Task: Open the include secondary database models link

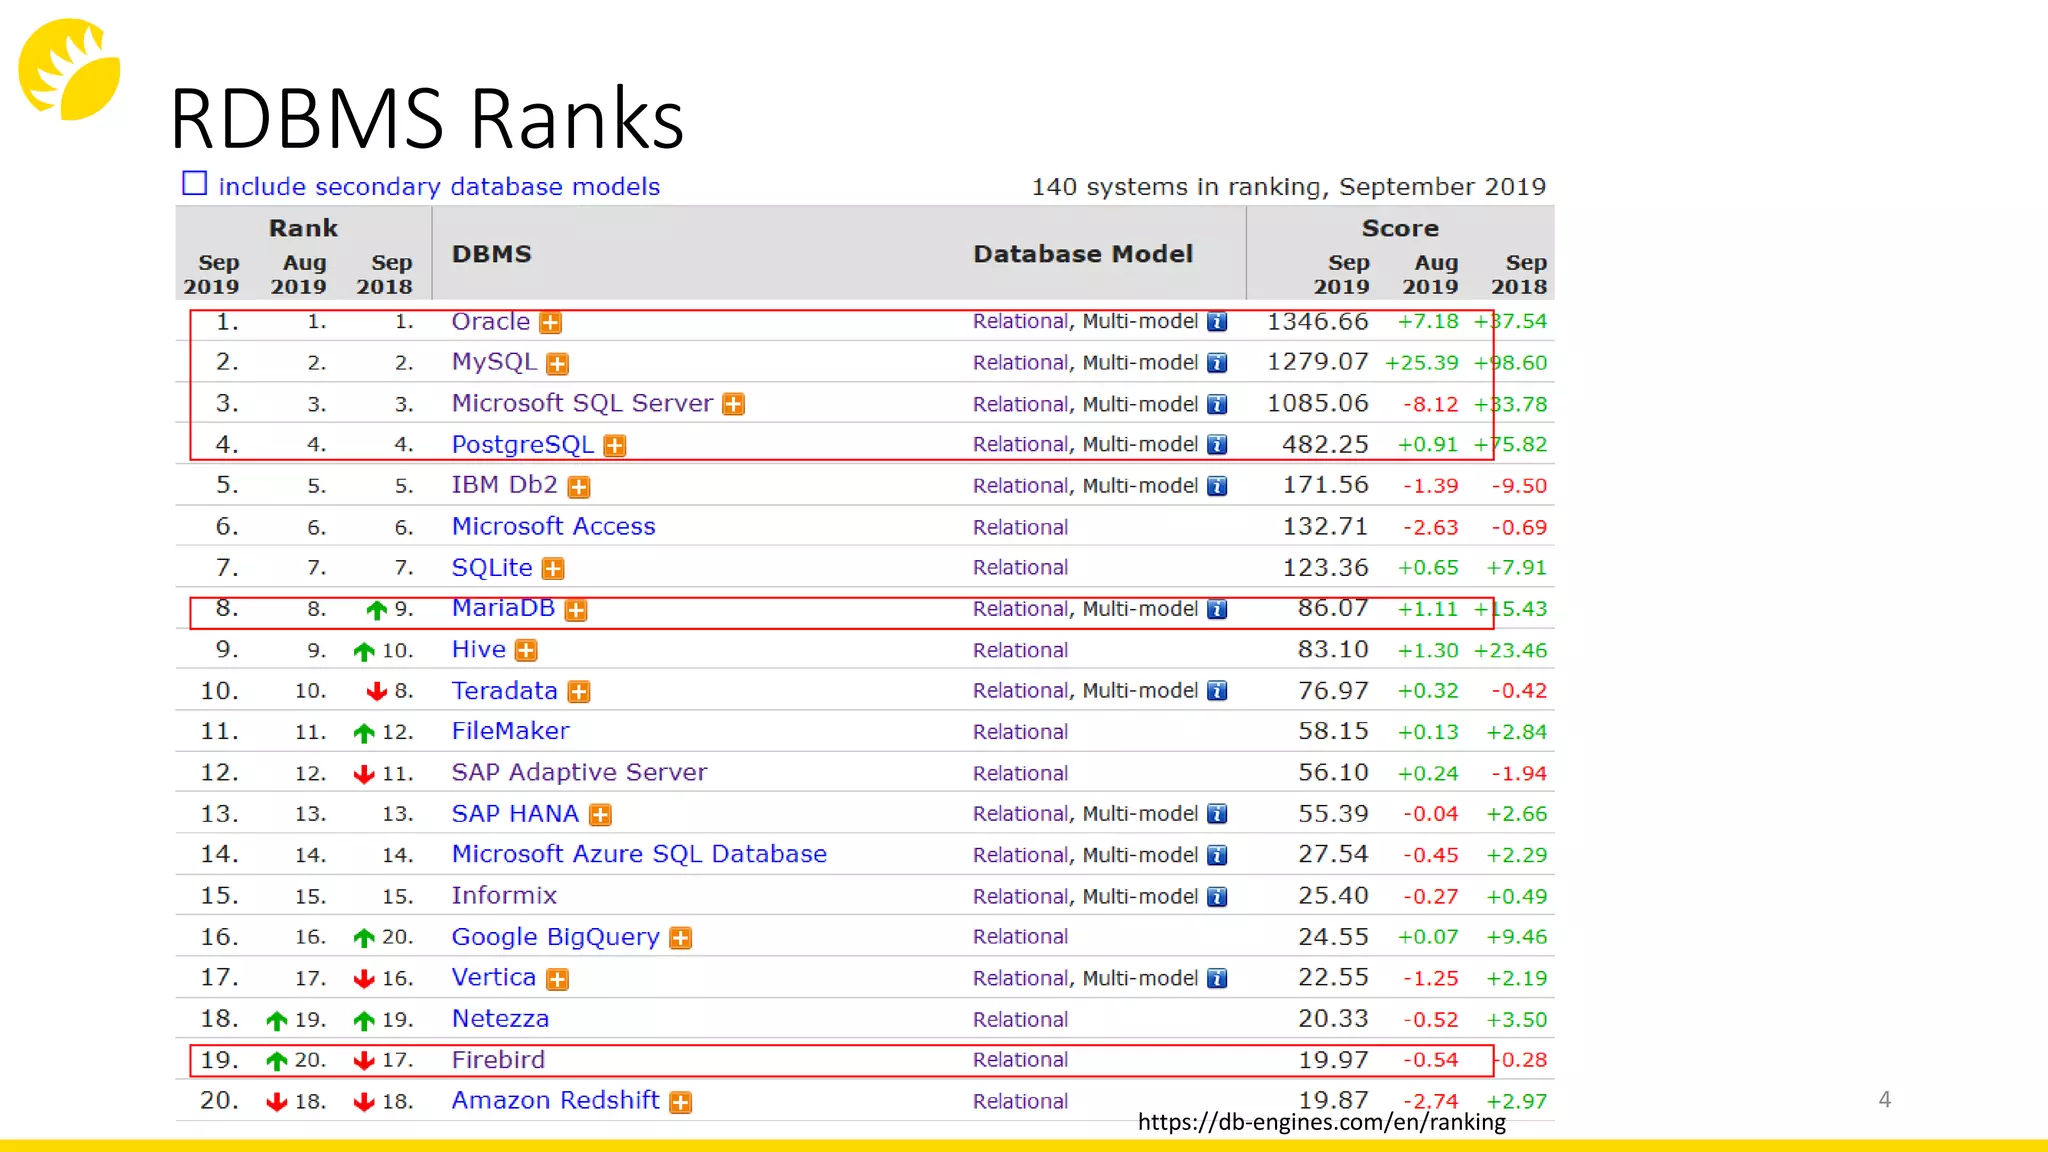Action: tap(439, 187)
